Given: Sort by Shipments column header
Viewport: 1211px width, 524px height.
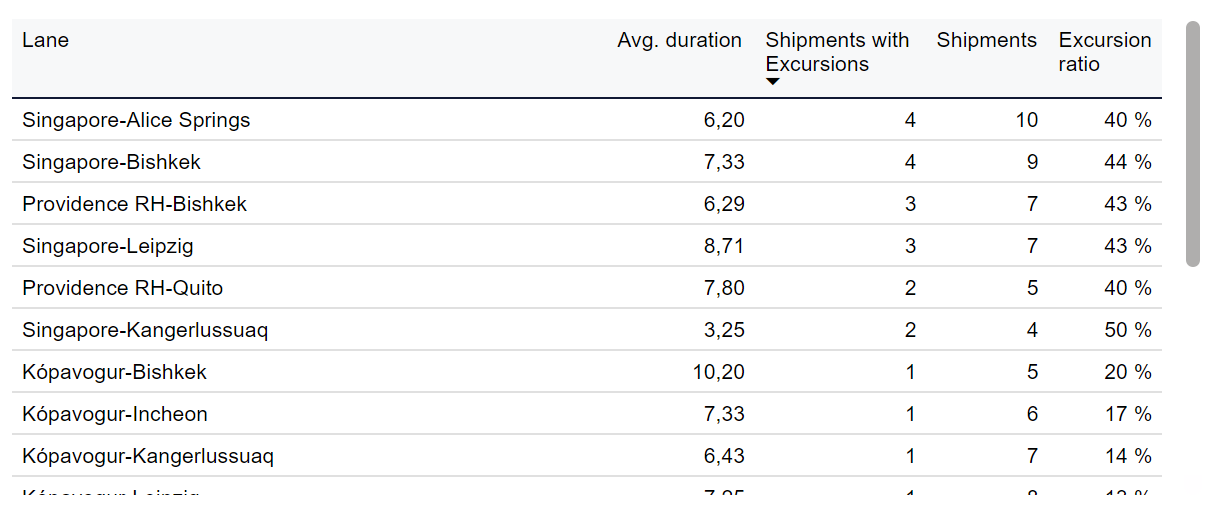Looking at the screenshot, I should 986,40.
